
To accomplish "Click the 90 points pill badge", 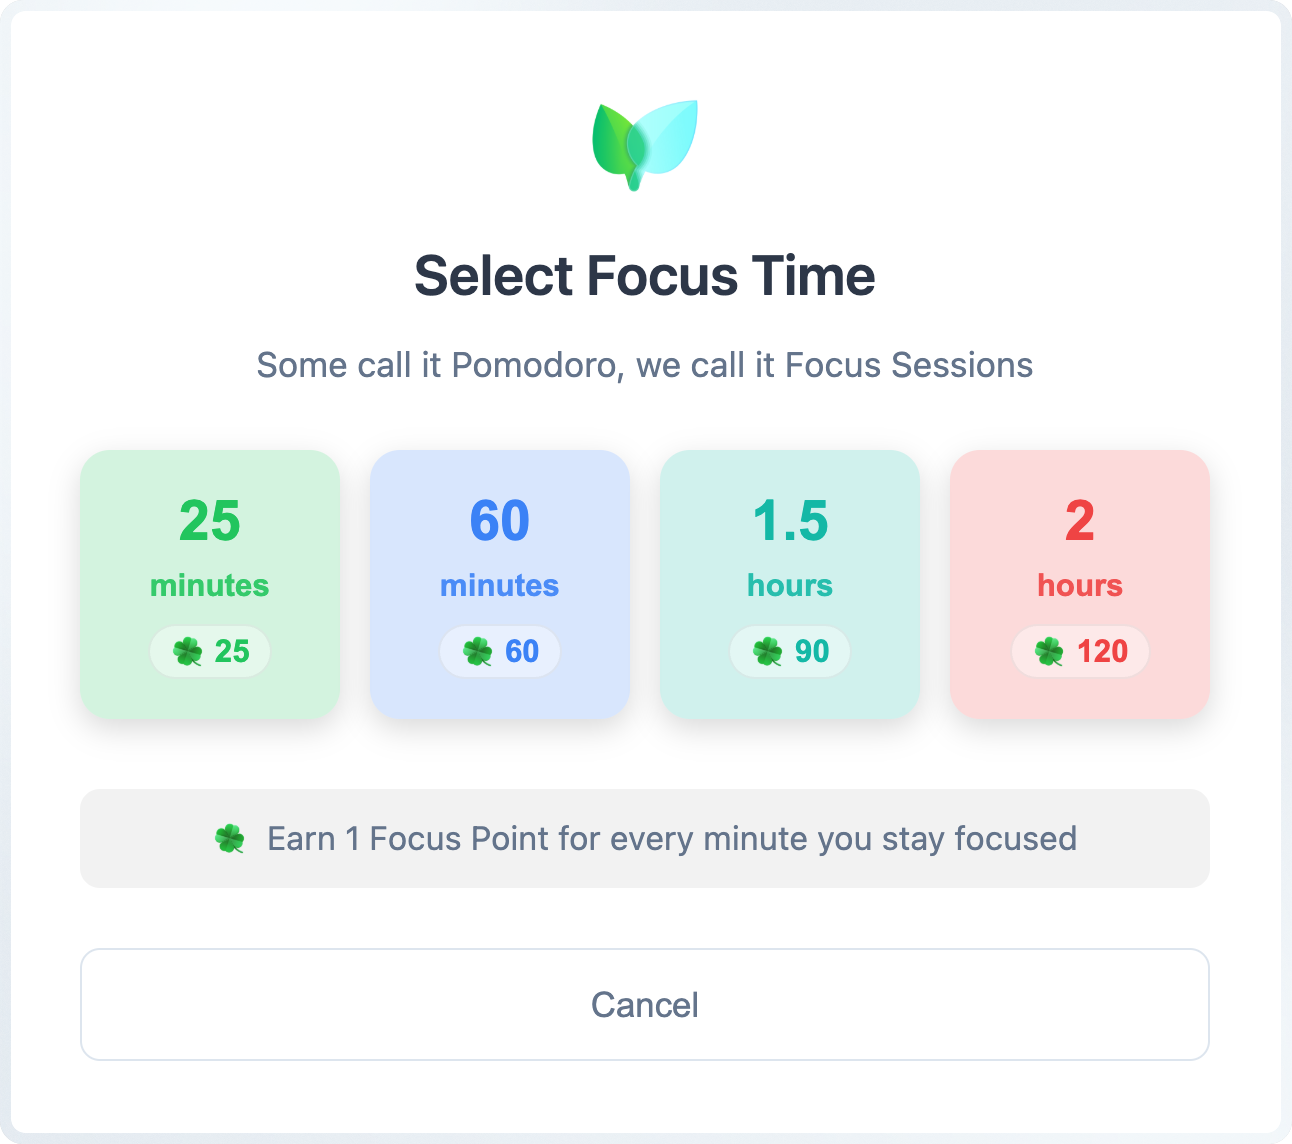I will pos(789,651).
